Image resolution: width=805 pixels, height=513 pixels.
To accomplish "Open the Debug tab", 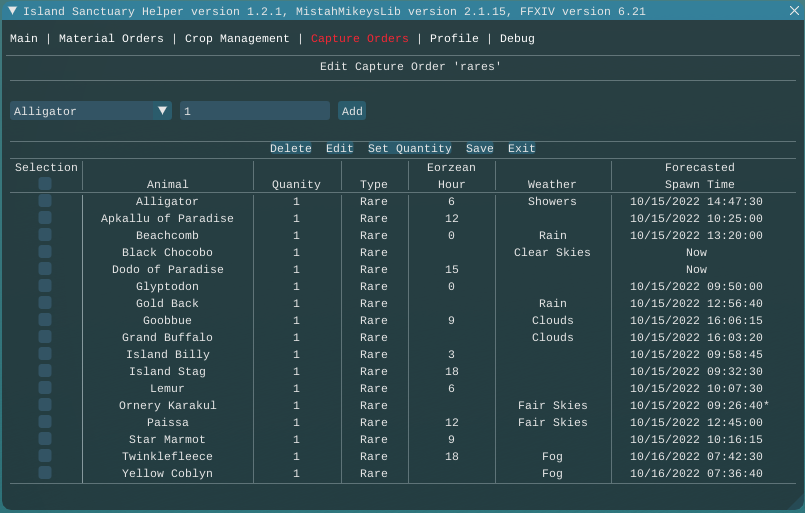I will [x=517, y=39].
